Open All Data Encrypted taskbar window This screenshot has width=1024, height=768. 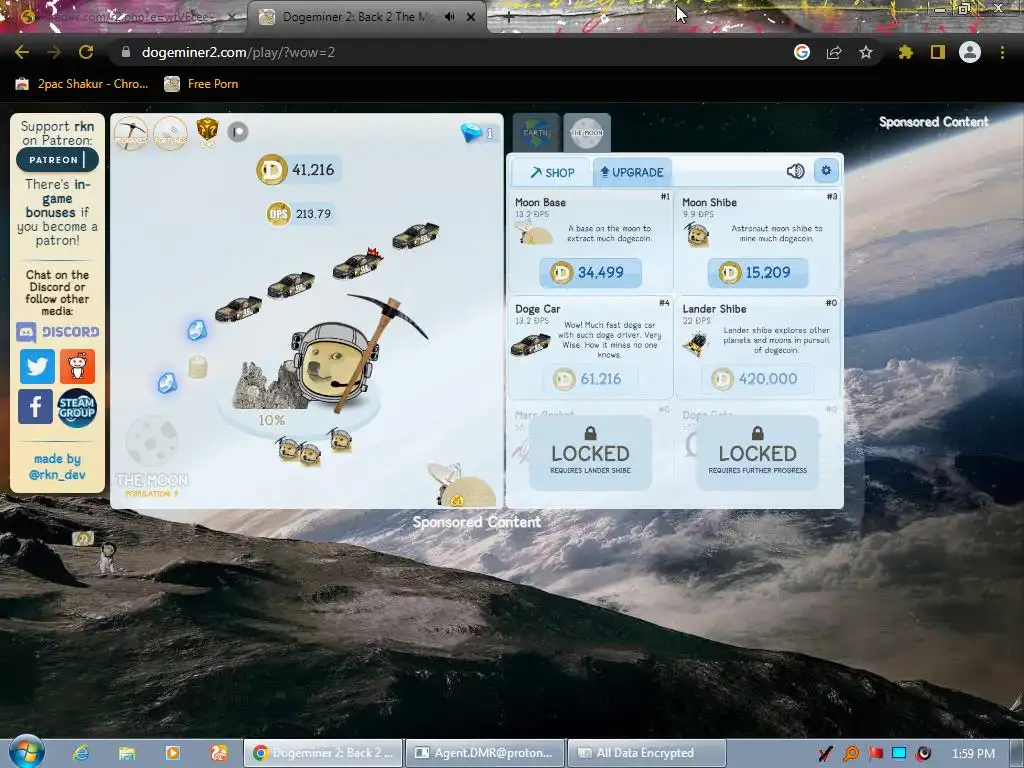coord(647,753)
